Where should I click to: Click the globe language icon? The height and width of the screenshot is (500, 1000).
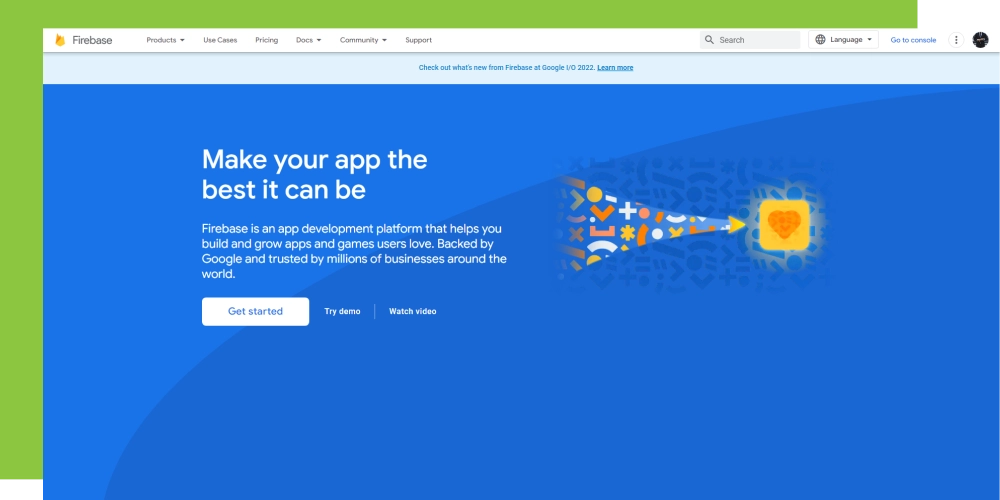pos(820,40)
